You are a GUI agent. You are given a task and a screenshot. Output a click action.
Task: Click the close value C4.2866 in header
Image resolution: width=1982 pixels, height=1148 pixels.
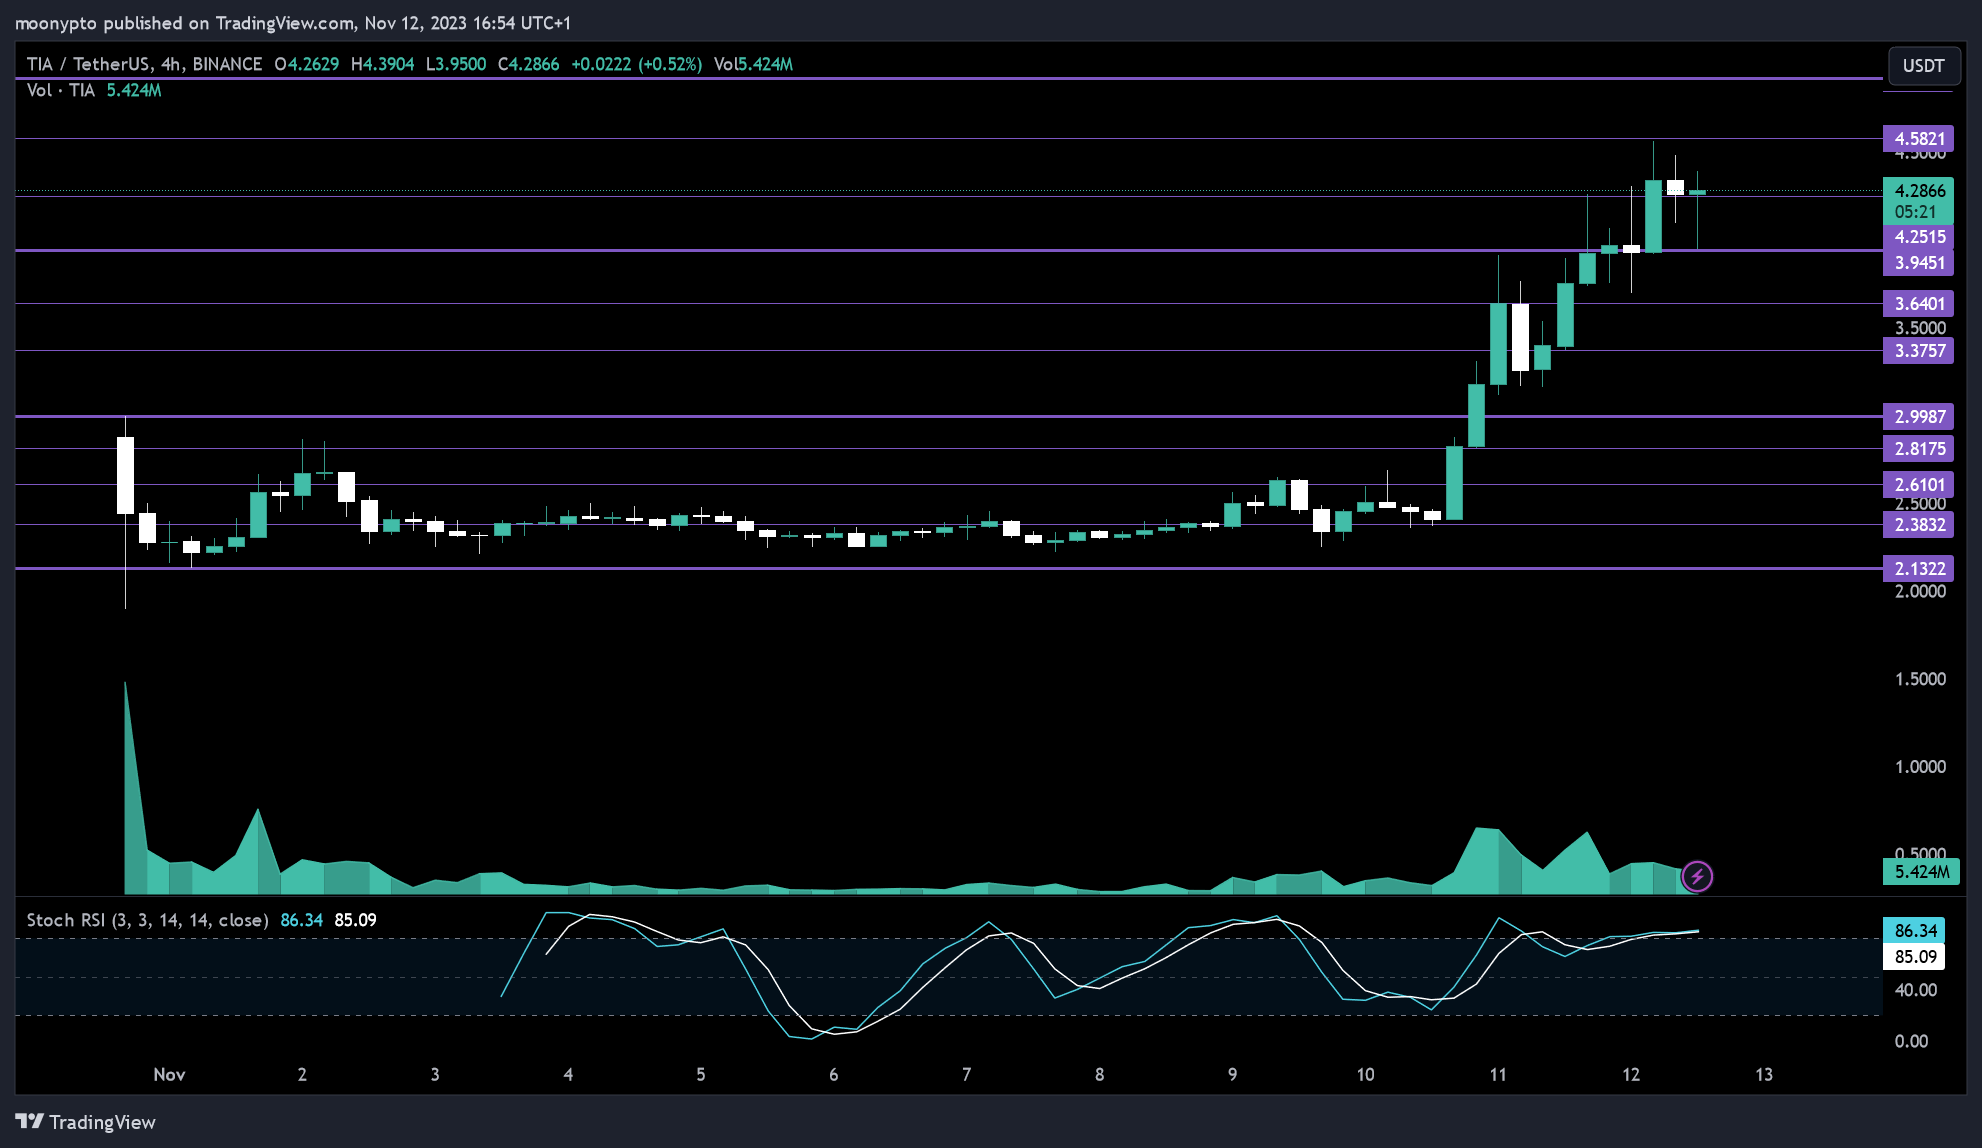point(528,64)
